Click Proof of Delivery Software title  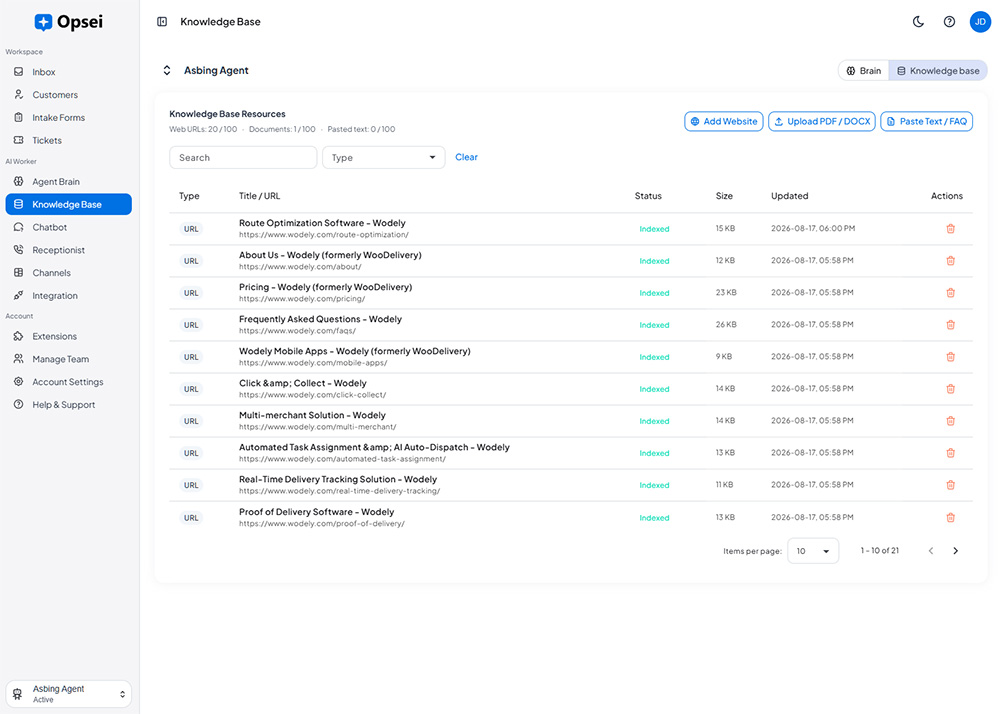[x=316, y=512]
